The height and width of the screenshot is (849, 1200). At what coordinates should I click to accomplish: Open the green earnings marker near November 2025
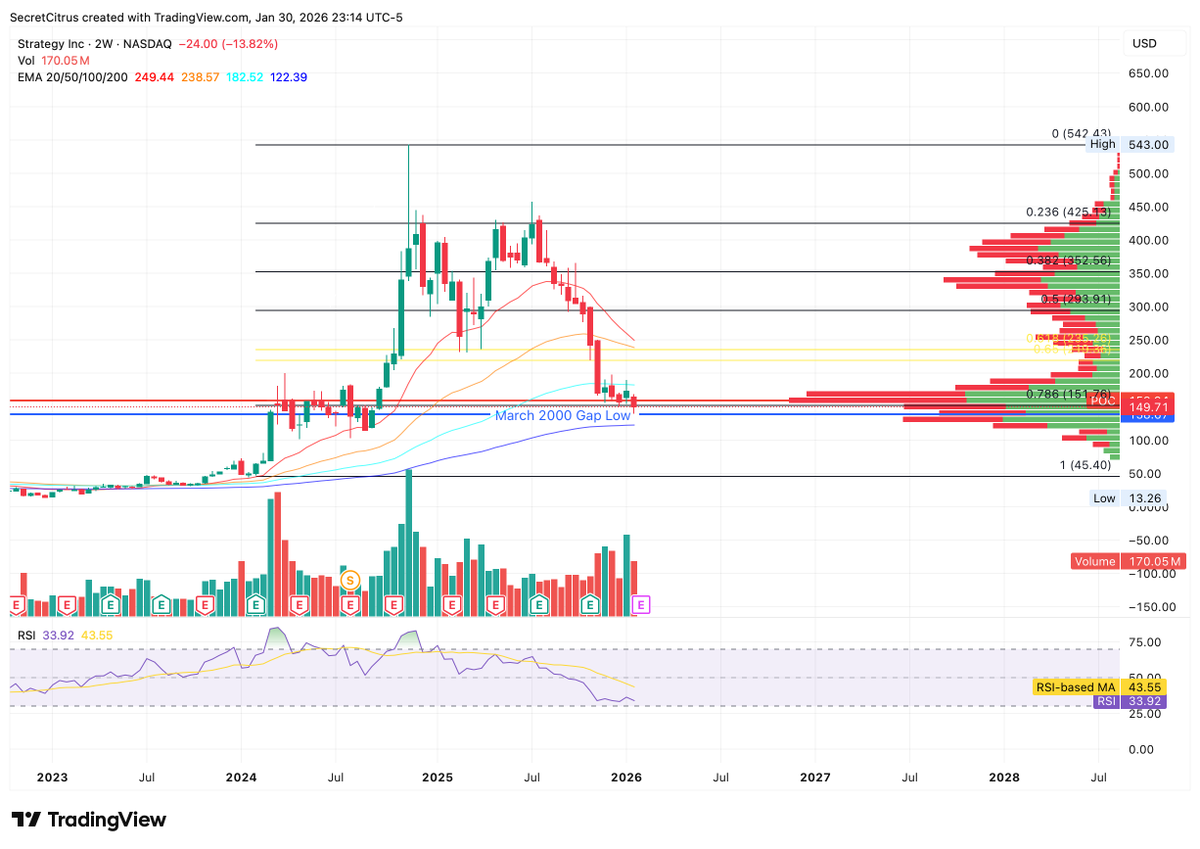tap(589, 604)
